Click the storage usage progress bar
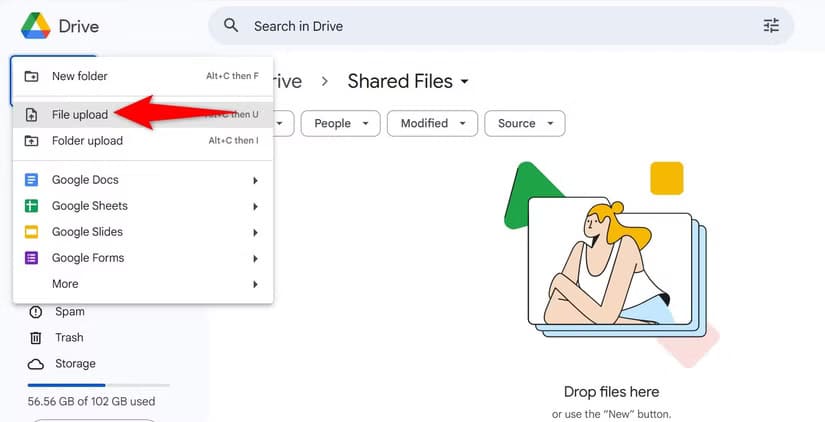This screenshot has width=825, height=422. (99, 386)
